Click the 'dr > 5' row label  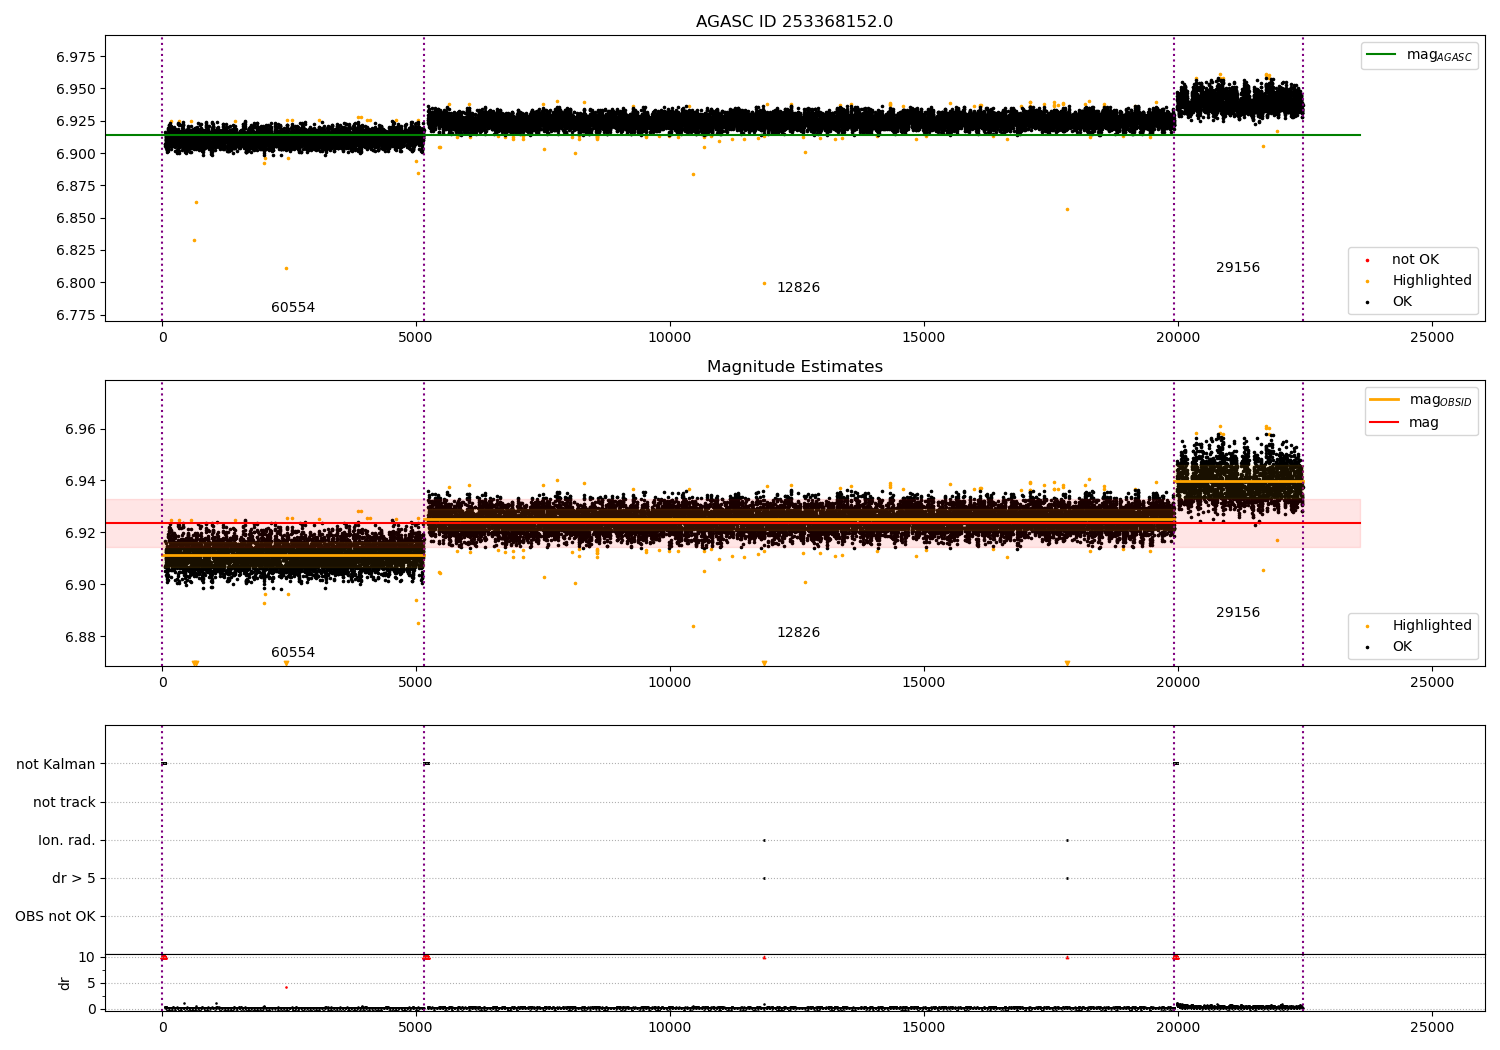(74, 879)
